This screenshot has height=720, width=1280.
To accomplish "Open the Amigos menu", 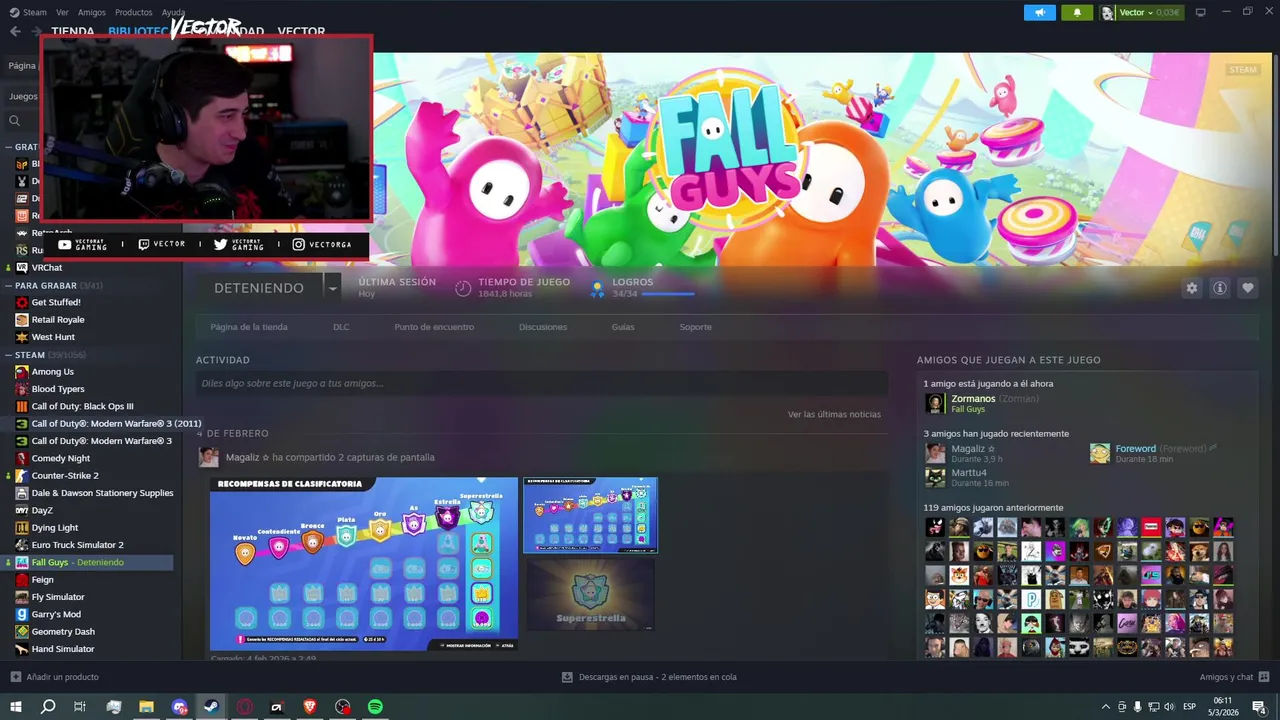I will (x=92, y=12).
